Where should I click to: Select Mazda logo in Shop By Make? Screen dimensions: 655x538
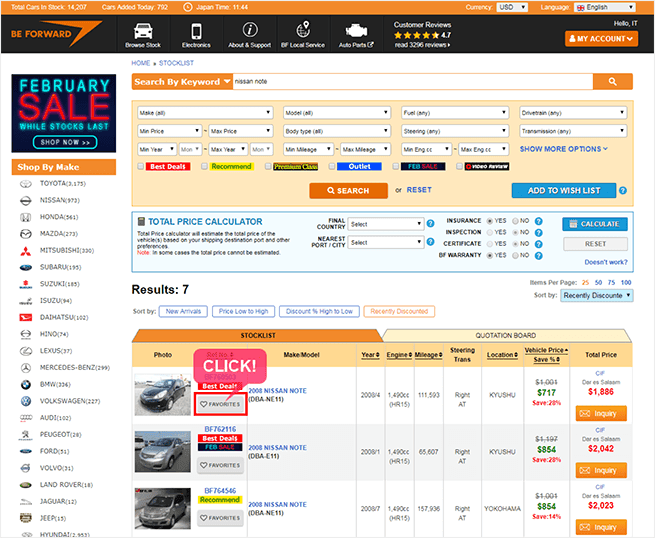tap(26, 234)
